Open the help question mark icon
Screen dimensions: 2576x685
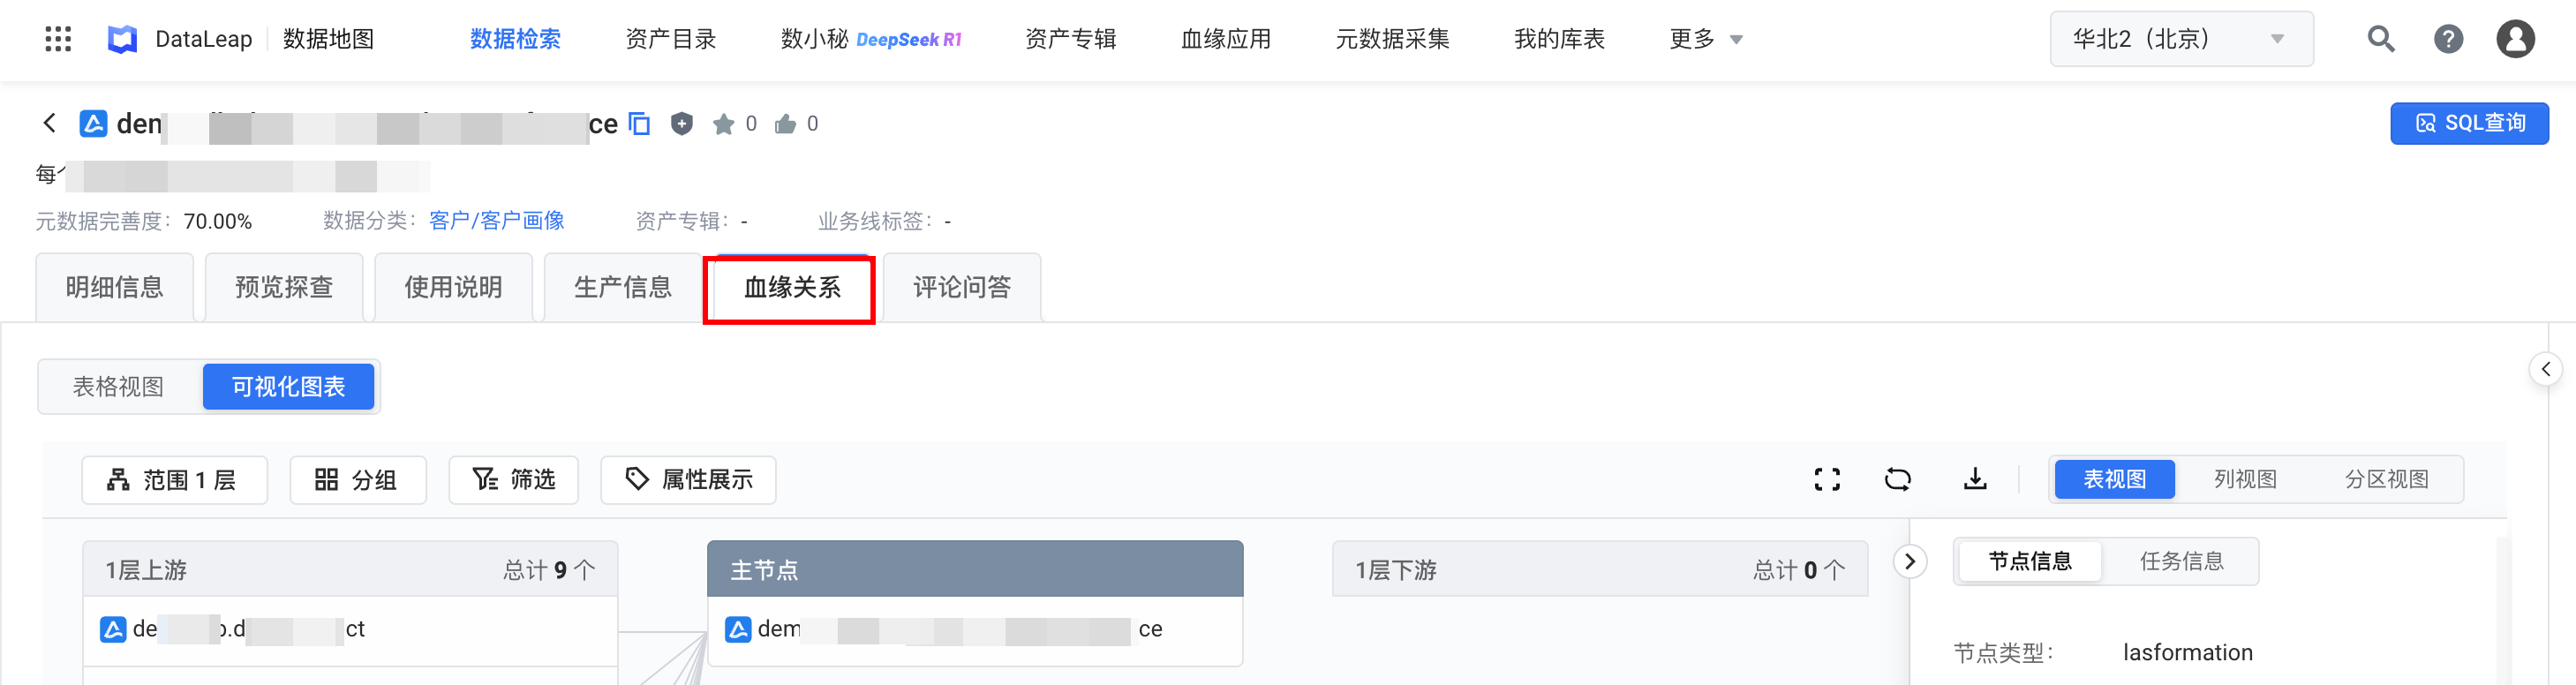pos(2448,39)
